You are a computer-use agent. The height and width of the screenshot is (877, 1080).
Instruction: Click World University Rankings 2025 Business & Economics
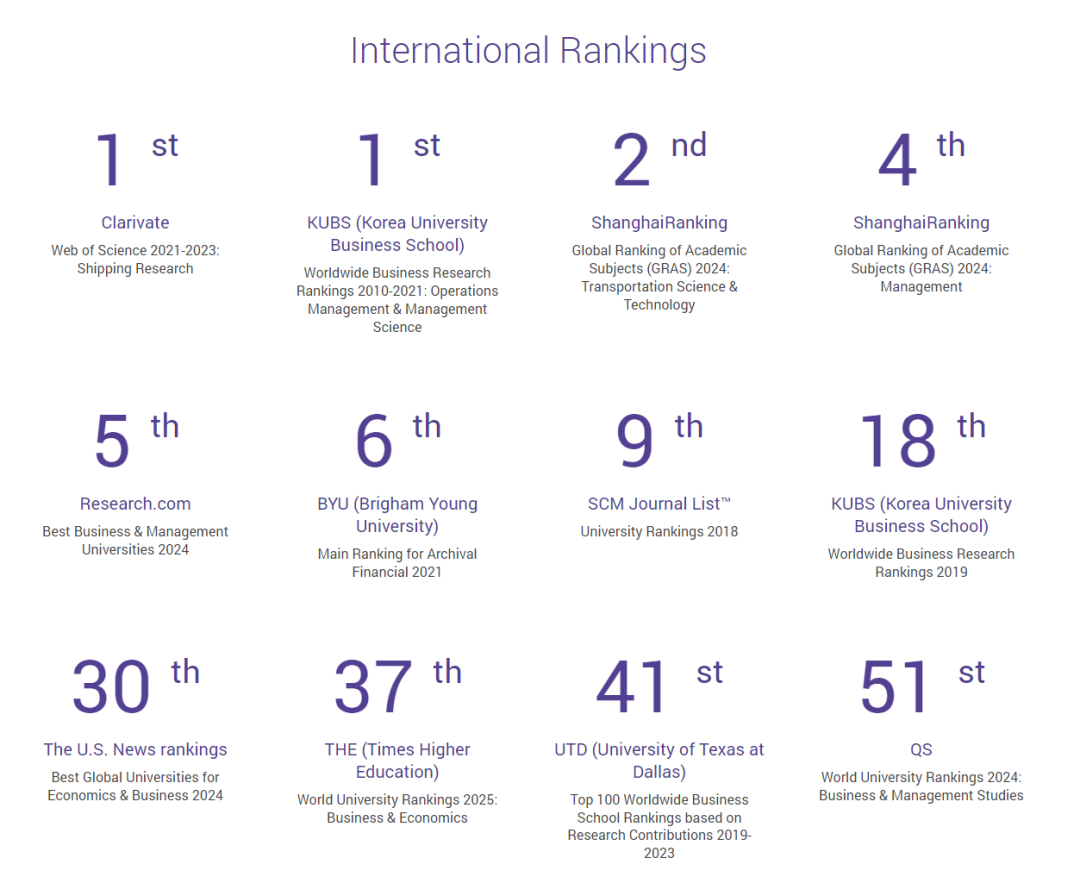(x=397, y=809)
